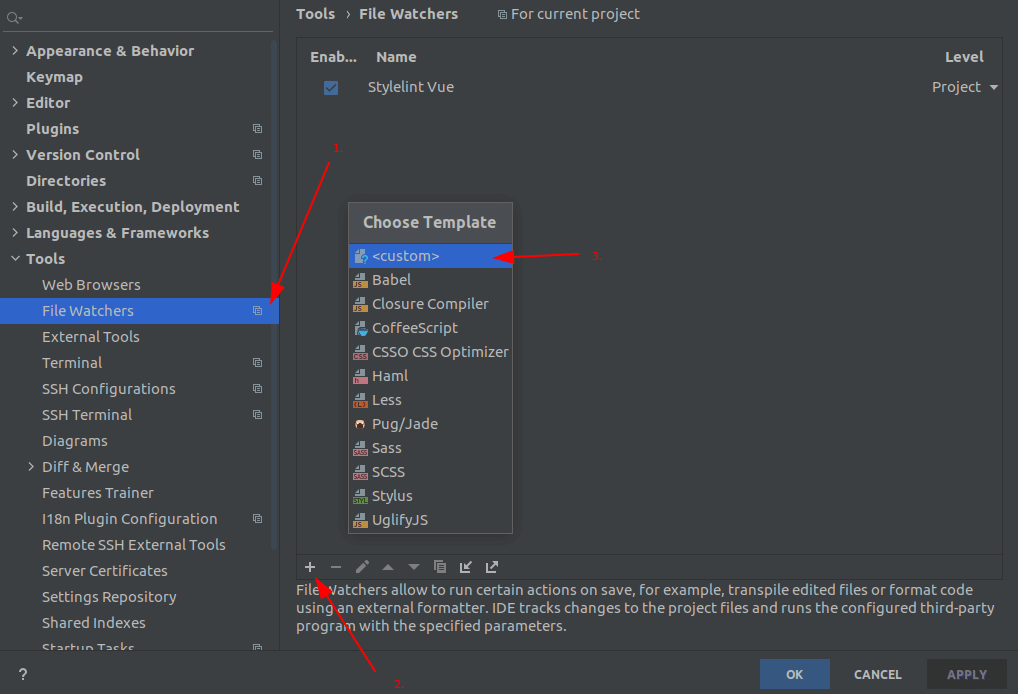Click the move down arrow icon
This screenshot has height=694, width=1018.
414,567
